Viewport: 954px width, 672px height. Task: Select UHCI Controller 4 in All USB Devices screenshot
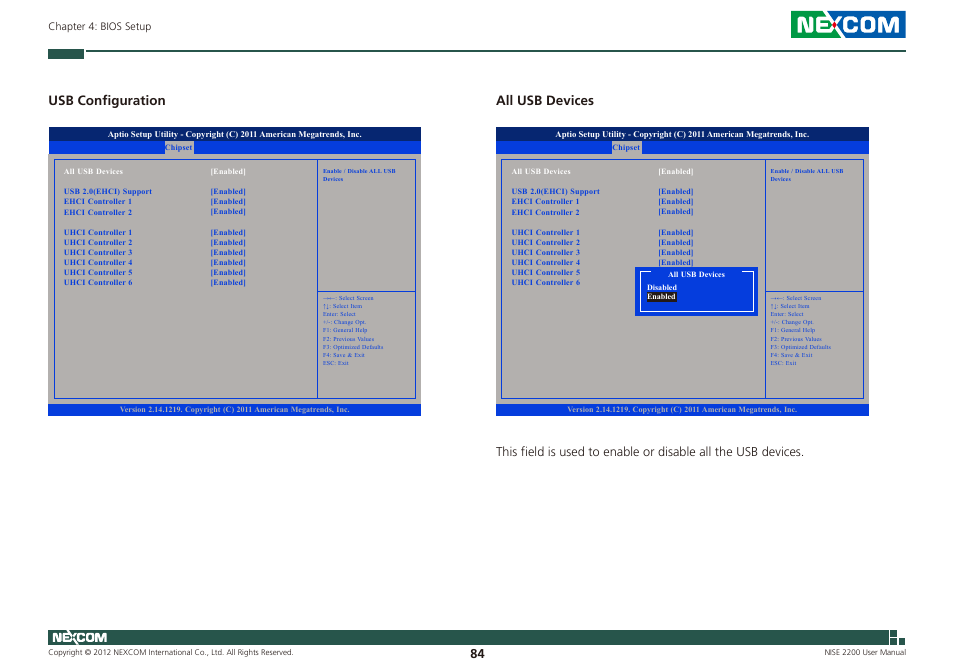546,263
